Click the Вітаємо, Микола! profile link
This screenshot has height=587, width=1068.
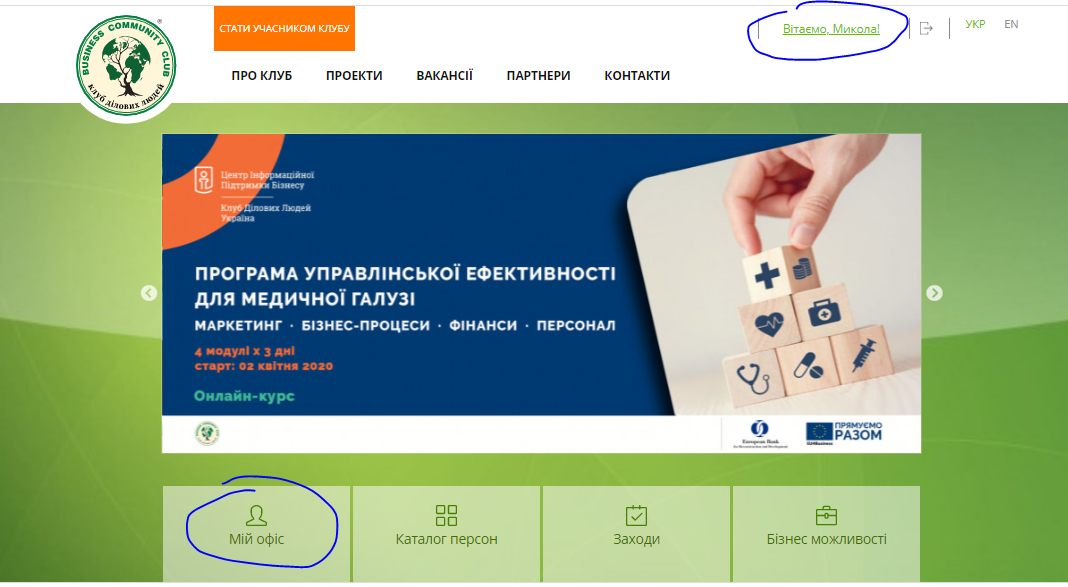coord(831,29)
